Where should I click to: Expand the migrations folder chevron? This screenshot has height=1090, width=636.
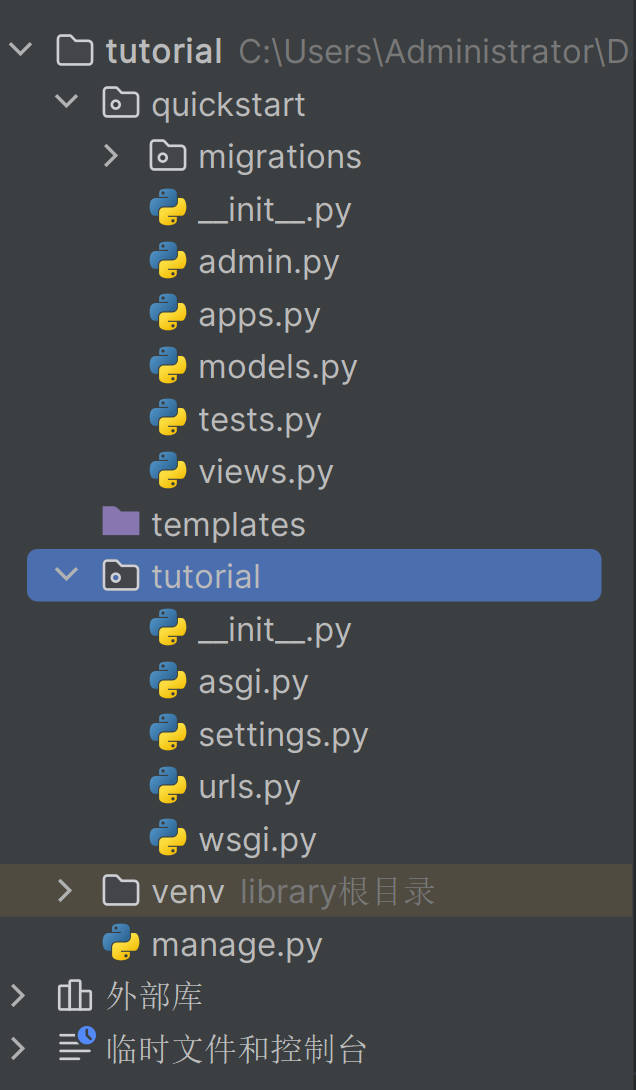(x=111, y=157)
